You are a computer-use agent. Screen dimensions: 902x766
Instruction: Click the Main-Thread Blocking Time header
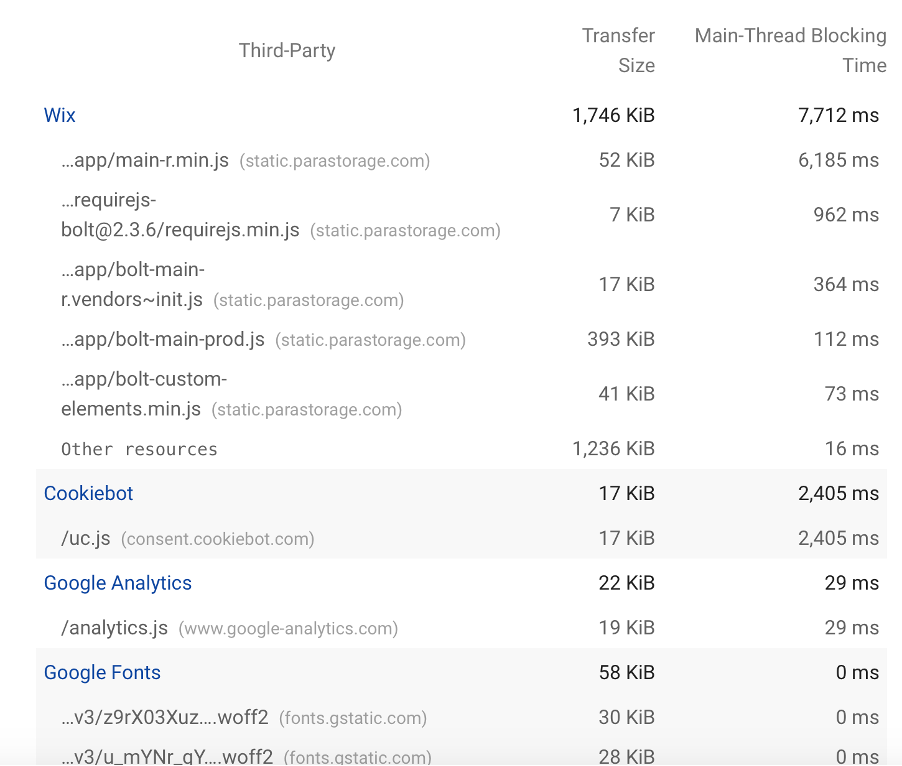point(790,50)
